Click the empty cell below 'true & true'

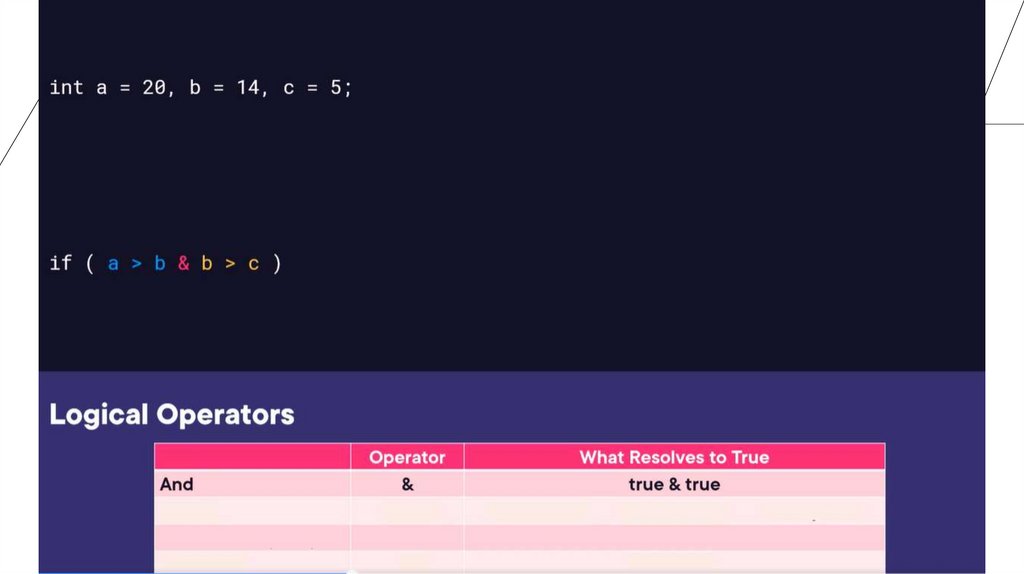(x=674, y=511)
